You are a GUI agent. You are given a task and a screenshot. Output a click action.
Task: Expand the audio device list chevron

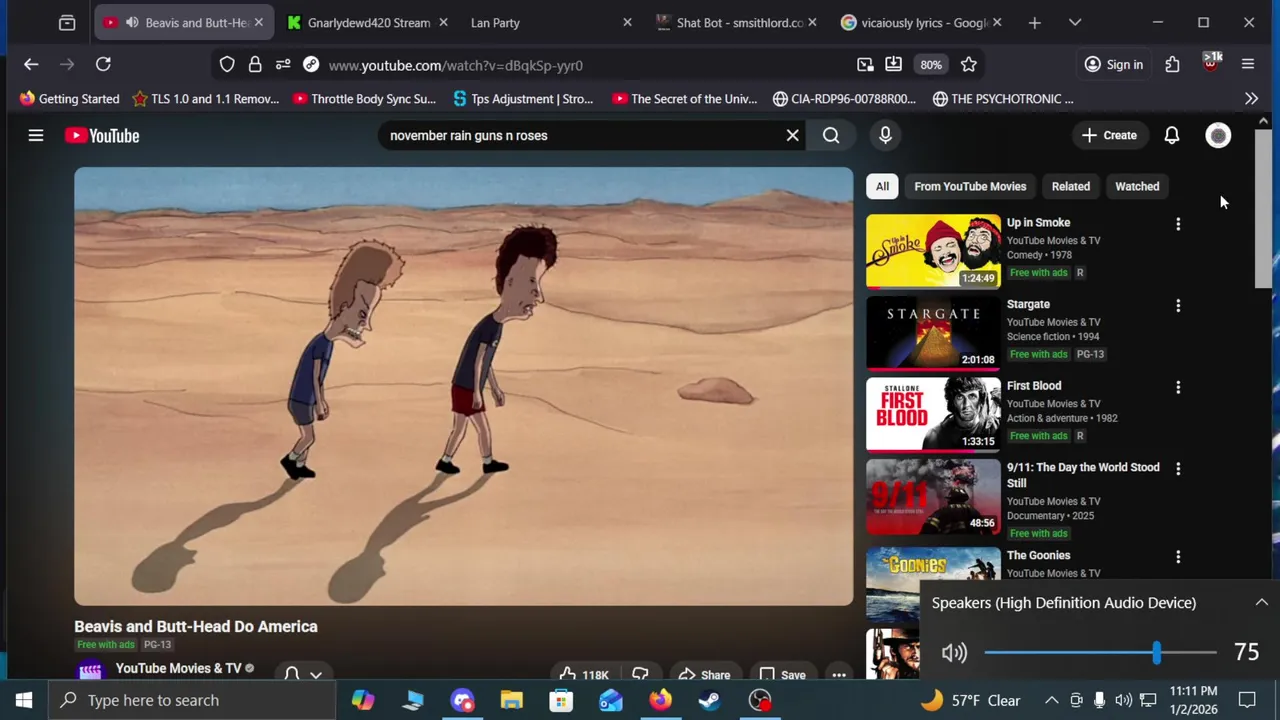[1261, 602]
